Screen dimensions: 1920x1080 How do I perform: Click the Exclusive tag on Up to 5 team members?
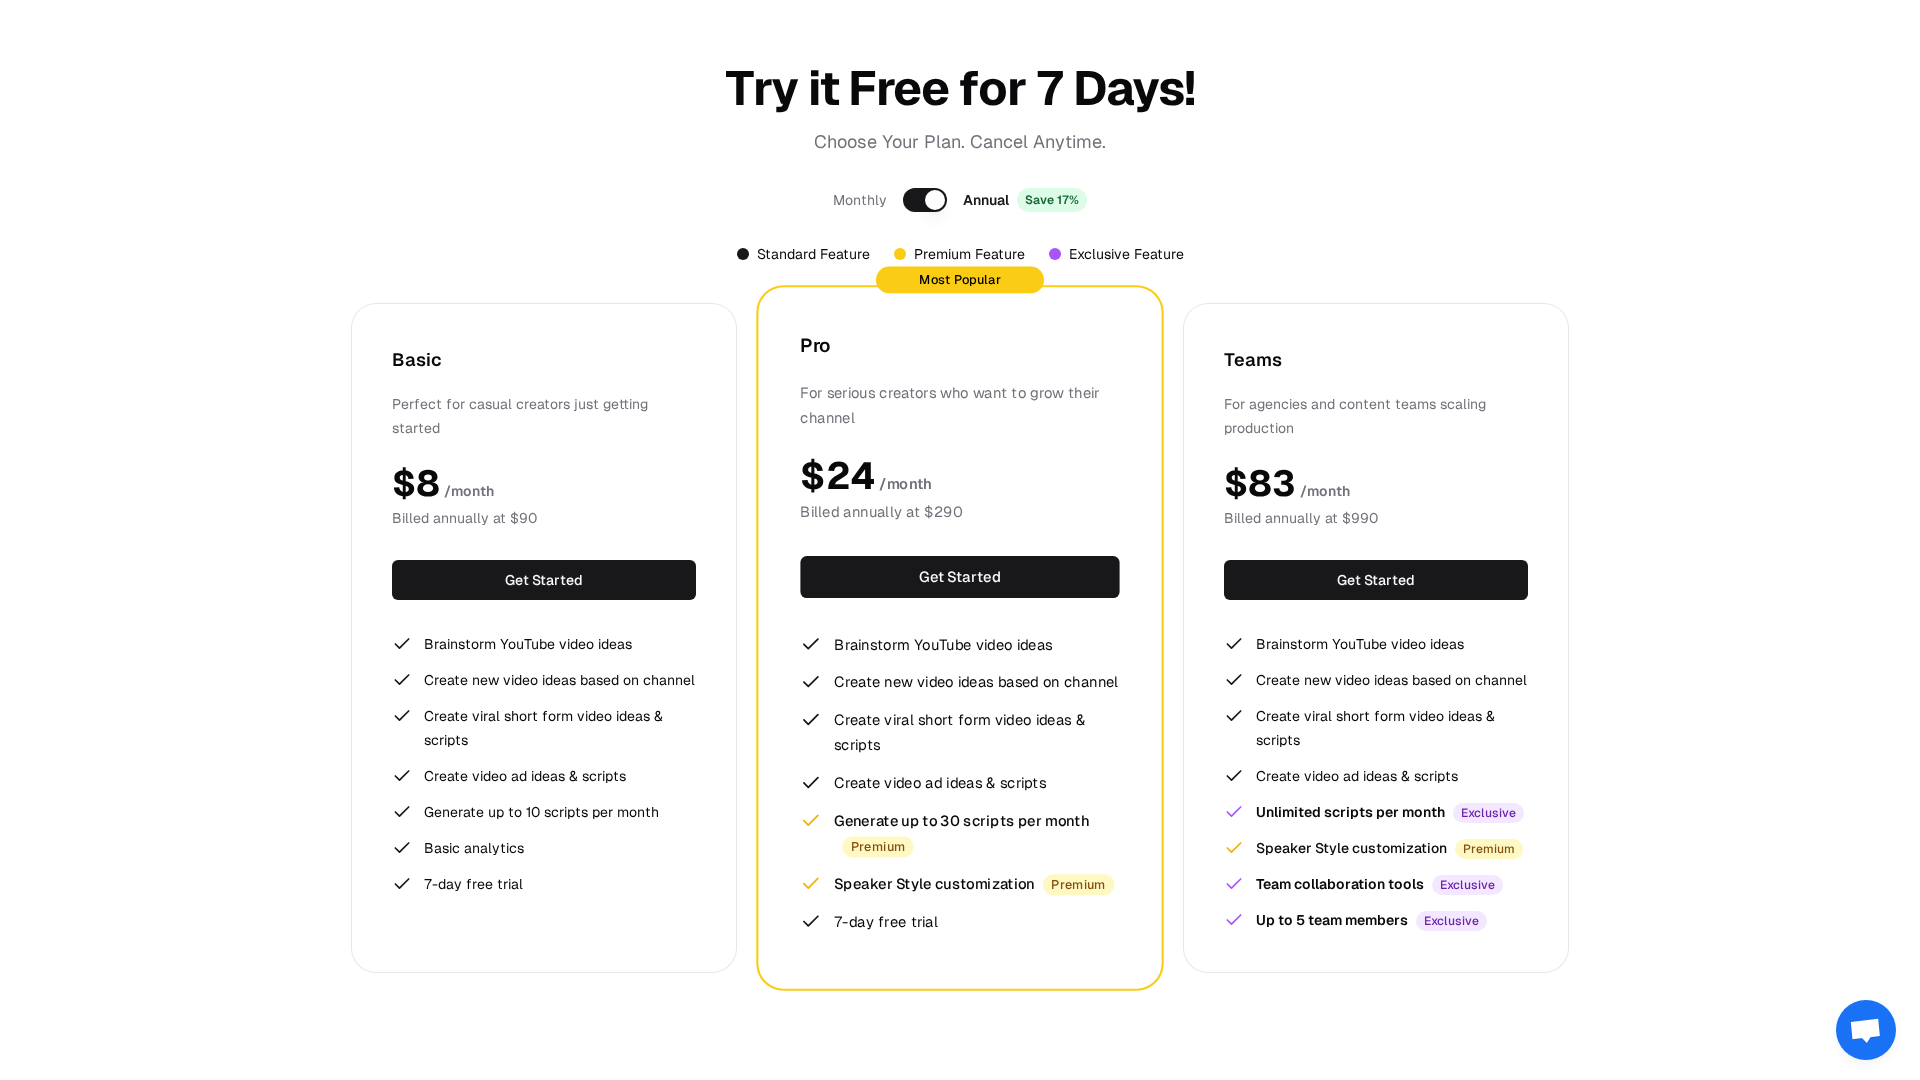coord(1450,921)
